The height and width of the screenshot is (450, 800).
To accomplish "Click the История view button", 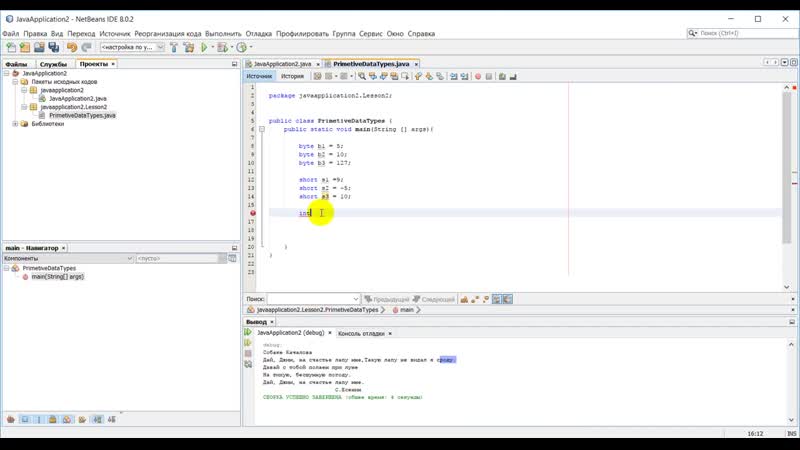I will pyautogui.click(x=292, y=77).
